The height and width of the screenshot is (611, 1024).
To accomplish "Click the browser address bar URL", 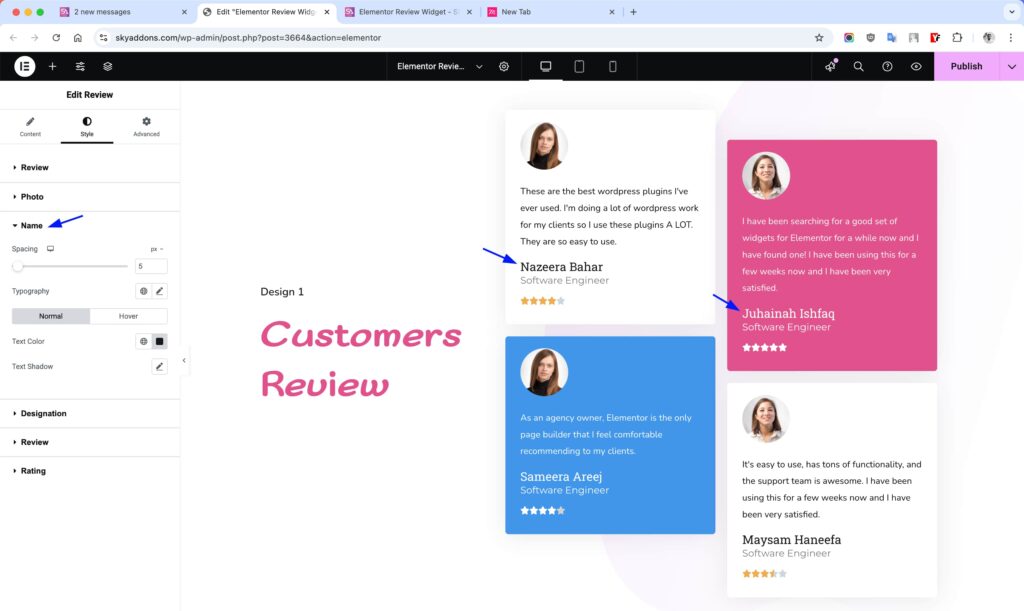I will [x=248, y=38].
